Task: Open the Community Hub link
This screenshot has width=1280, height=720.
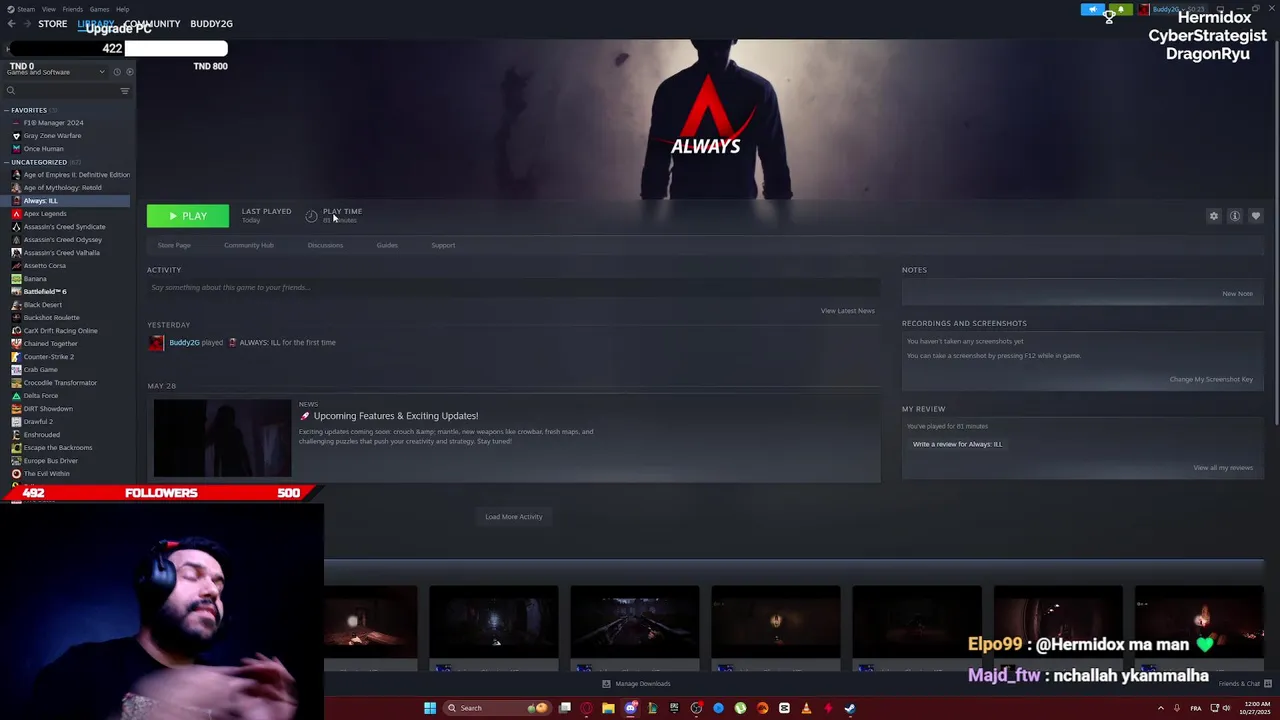Action: click(x=249, y=245)
